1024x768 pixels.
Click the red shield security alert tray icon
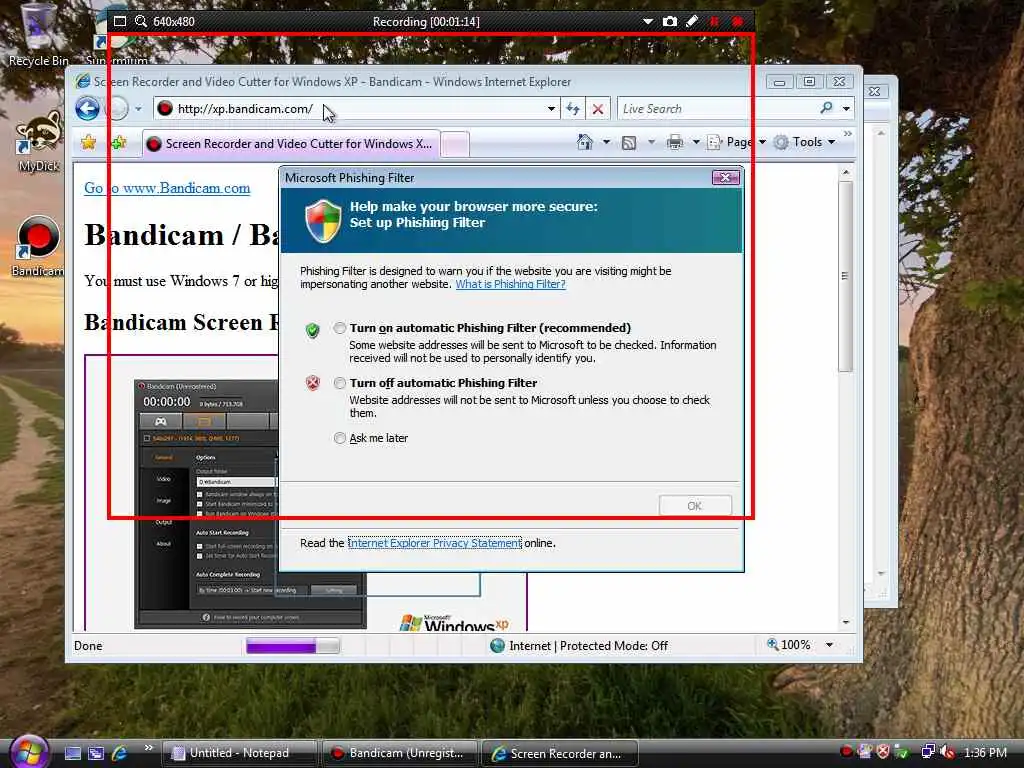[883, 752]
